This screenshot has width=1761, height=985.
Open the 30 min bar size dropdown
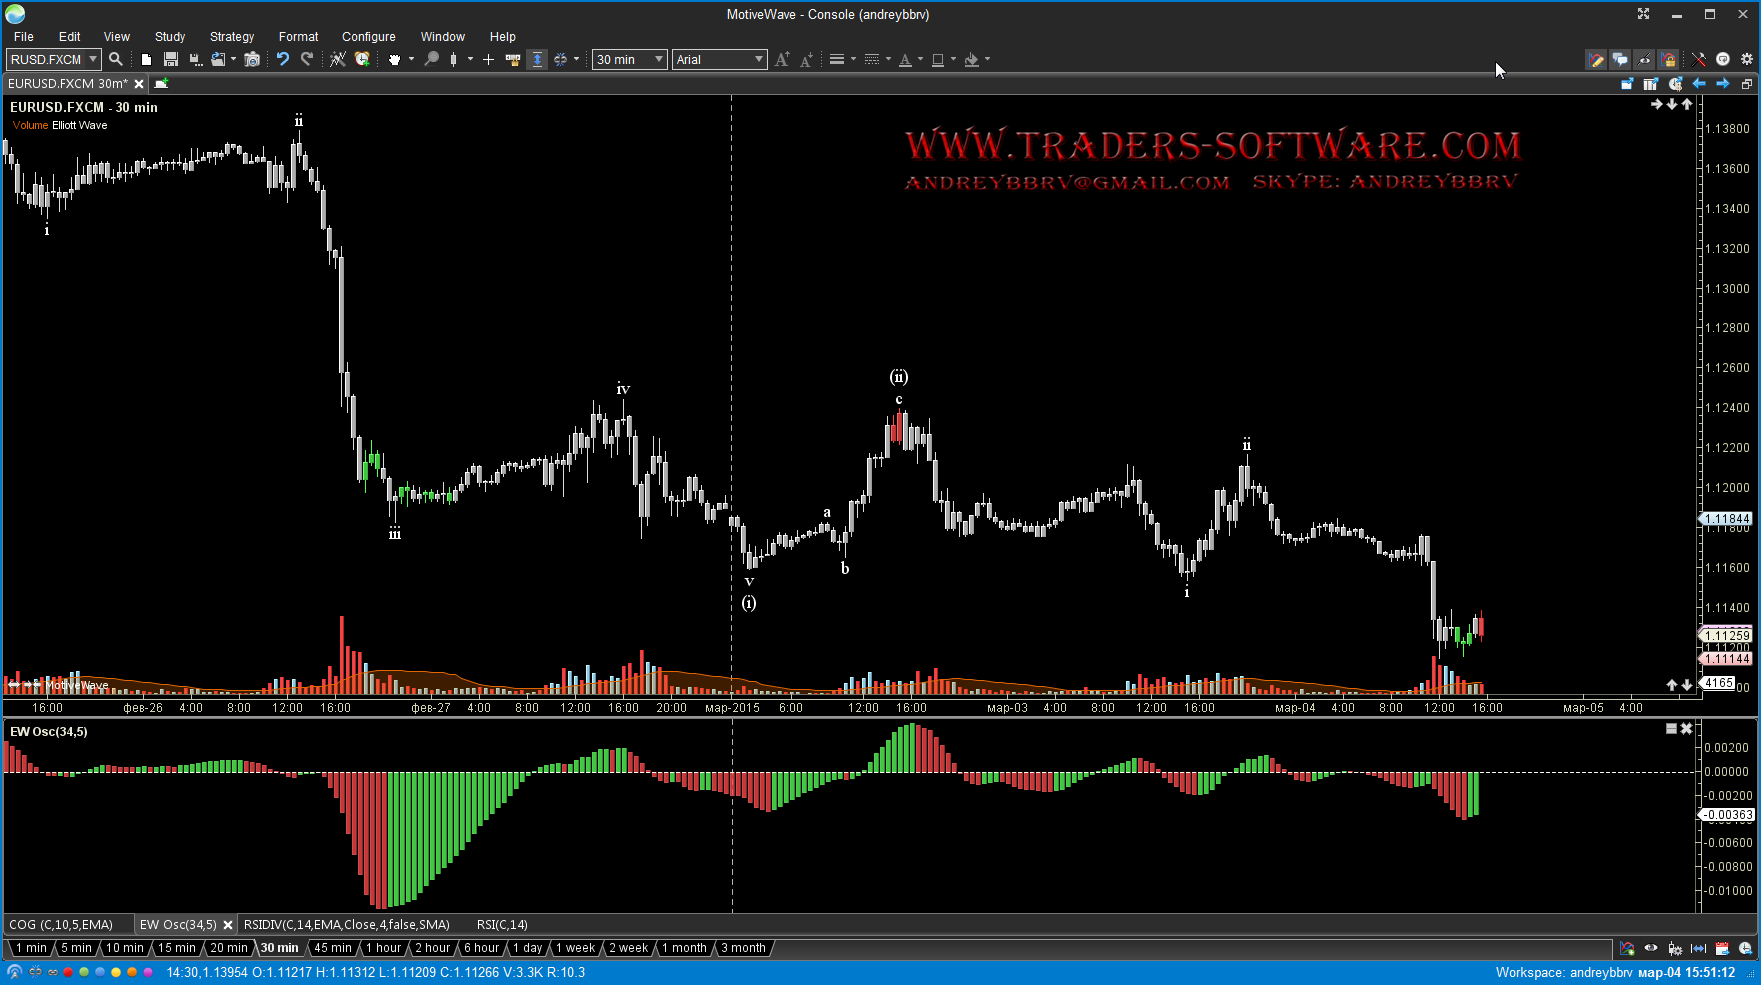[658, 60]
